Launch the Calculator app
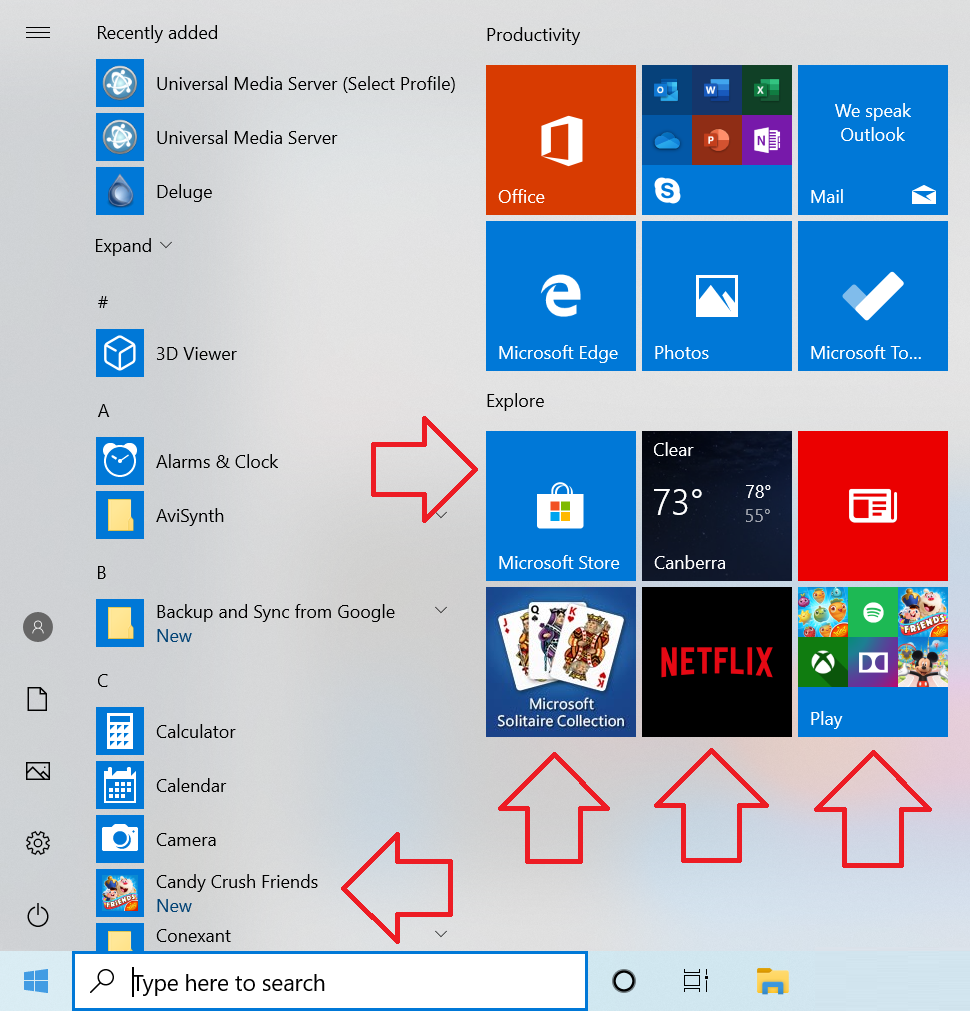 click(x=276, y=731)
